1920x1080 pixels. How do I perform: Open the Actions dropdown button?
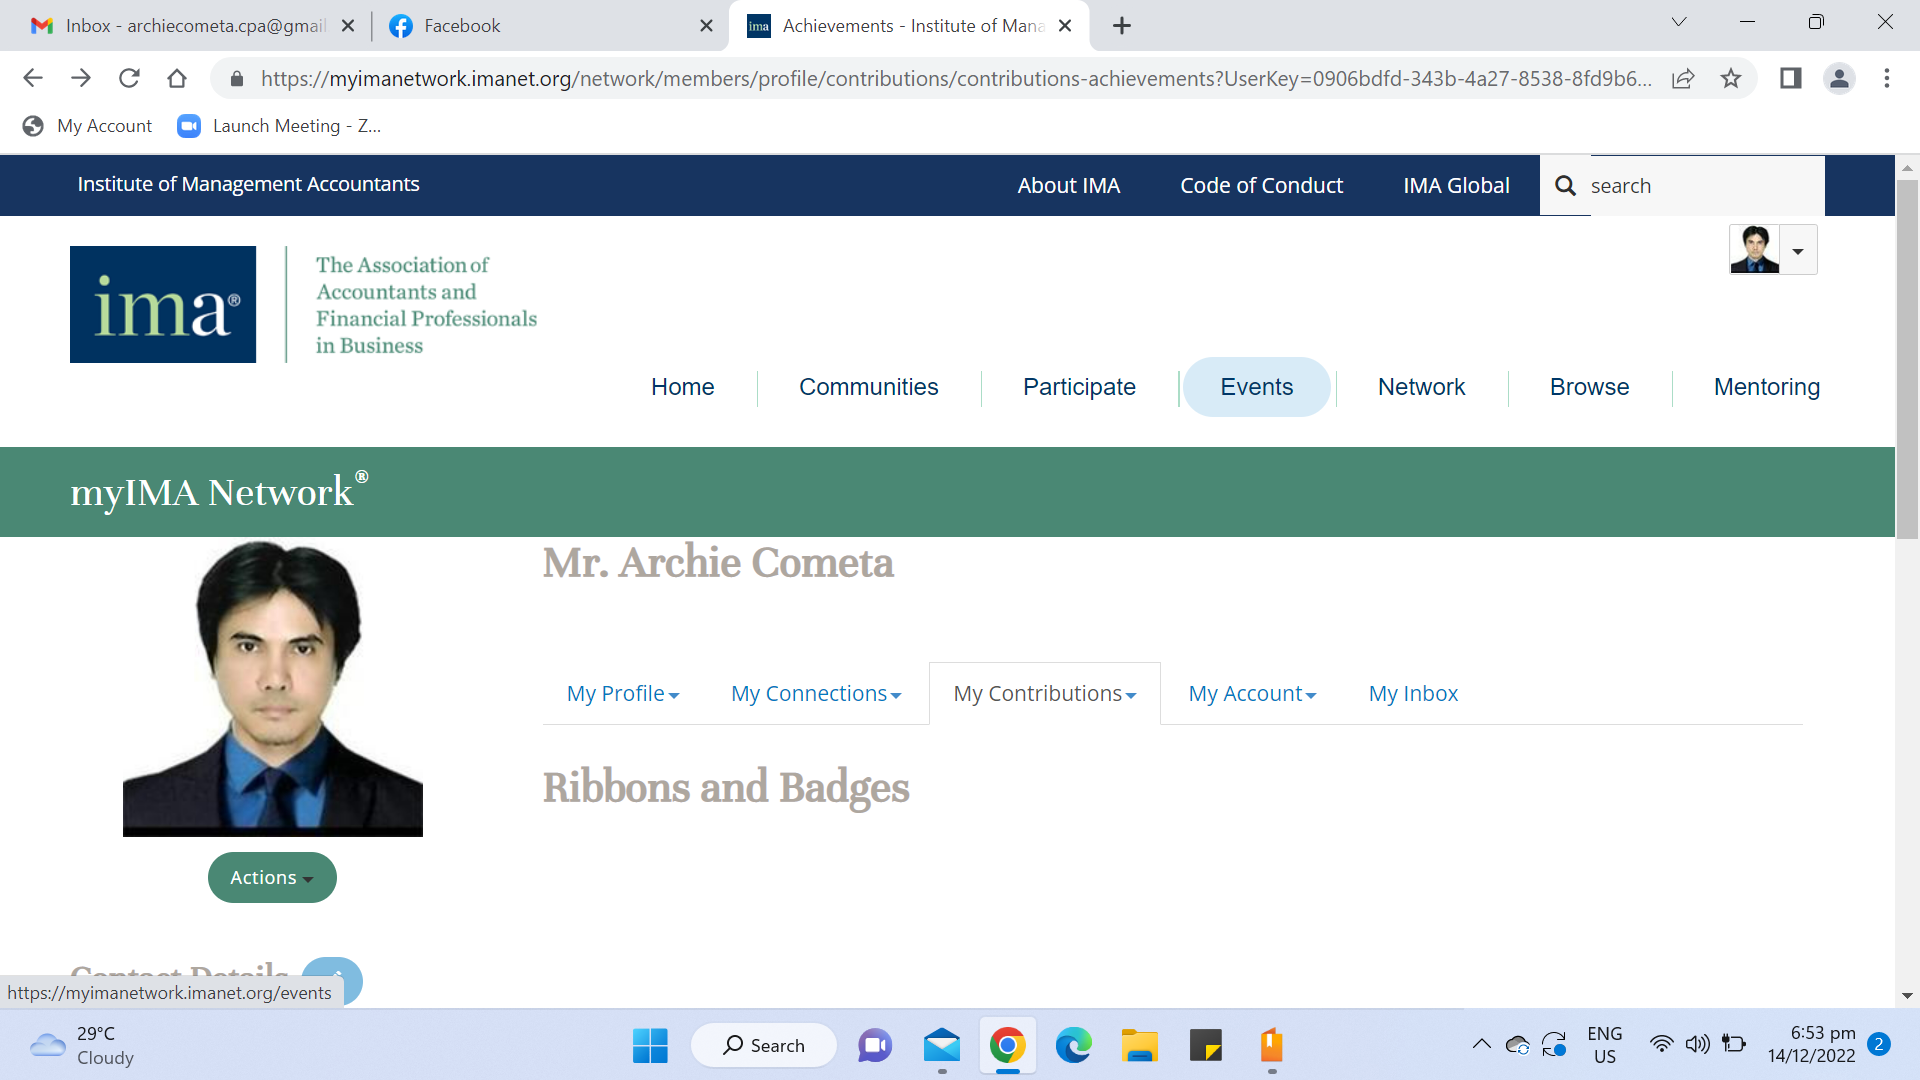point(272,878)
